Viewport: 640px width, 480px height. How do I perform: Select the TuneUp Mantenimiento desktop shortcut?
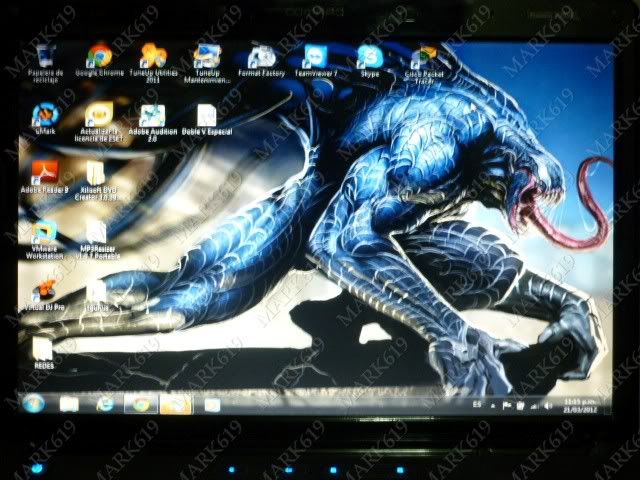click(x=207, y=64)
